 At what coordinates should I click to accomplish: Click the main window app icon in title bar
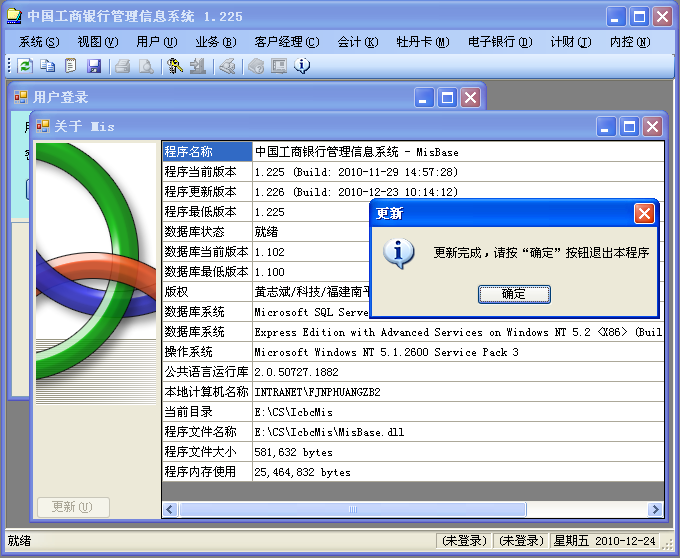14,16
